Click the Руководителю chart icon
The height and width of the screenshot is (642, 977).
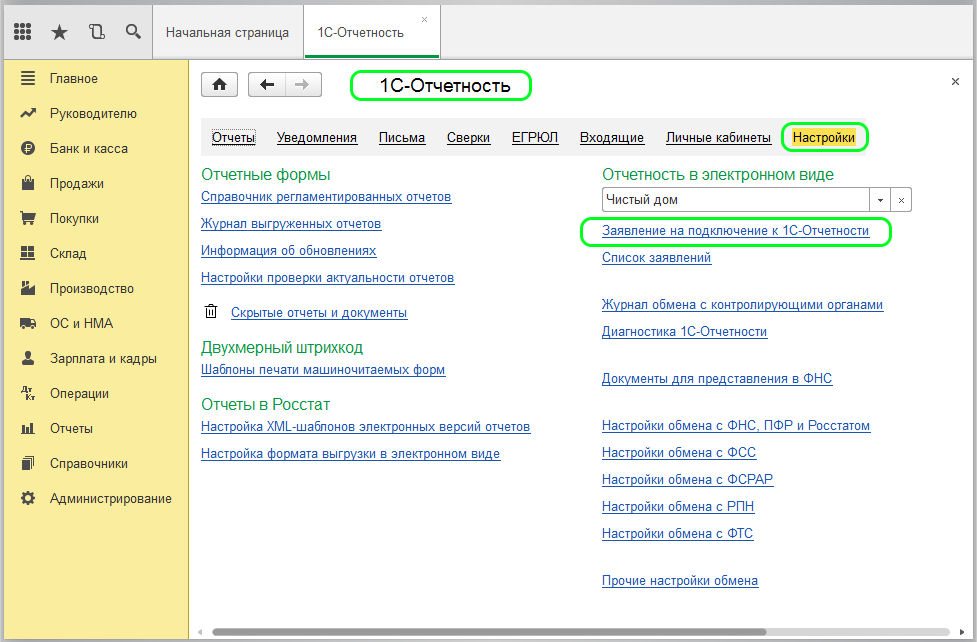pyautogui.click(x=28, y=113)
